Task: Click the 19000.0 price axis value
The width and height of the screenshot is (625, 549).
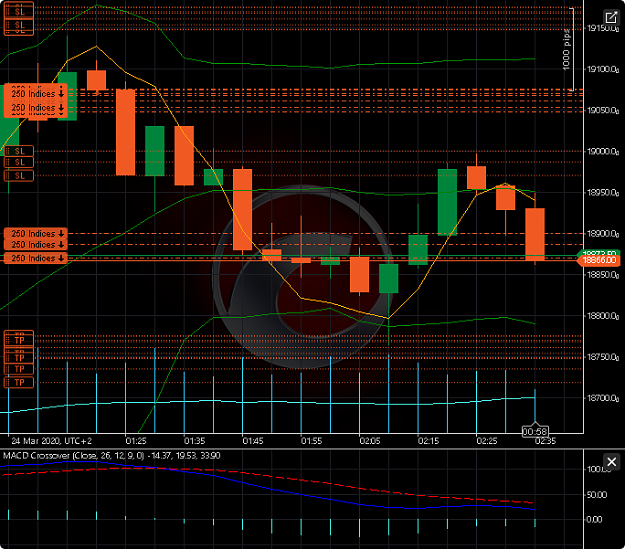Action: click(603, 152)
